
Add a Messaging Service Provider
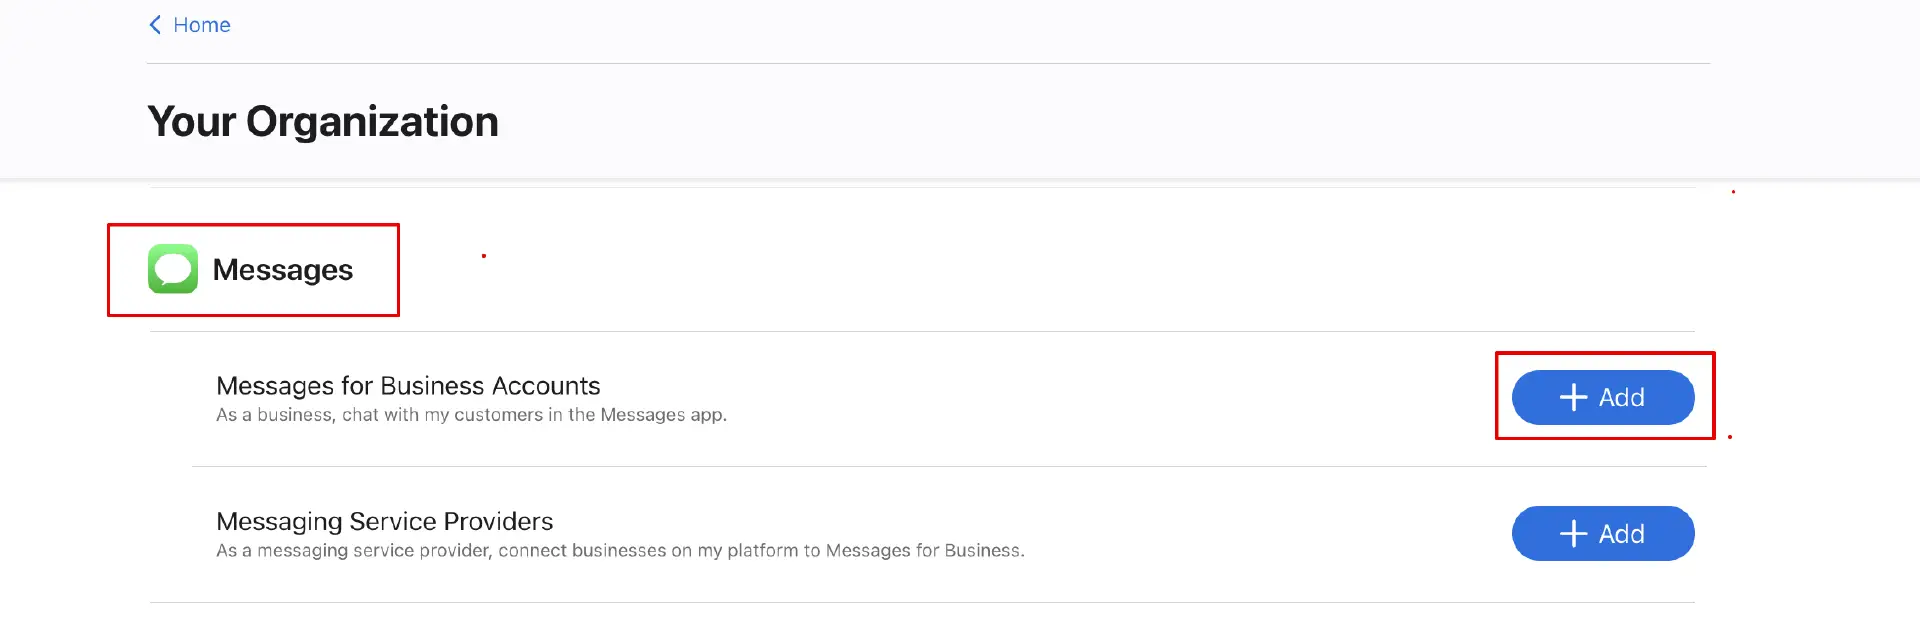pos(1602,534)
